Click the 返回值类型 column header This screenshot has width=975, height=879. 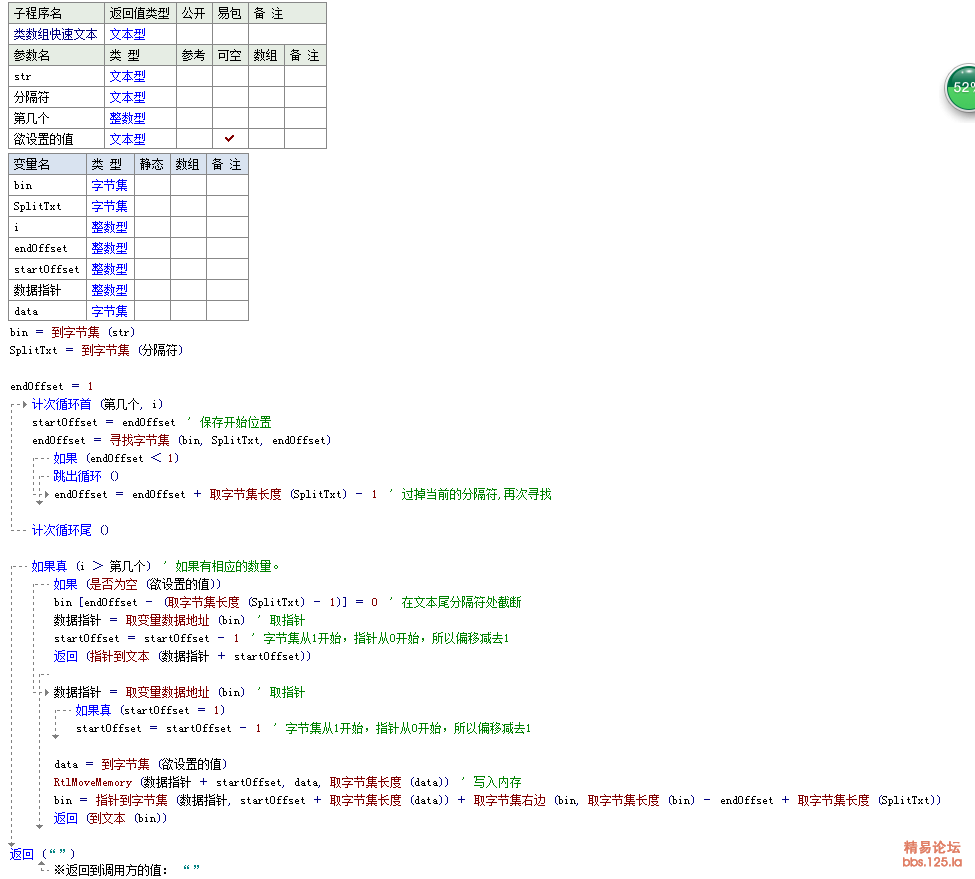pyautogui.click(x=140, y=13)
